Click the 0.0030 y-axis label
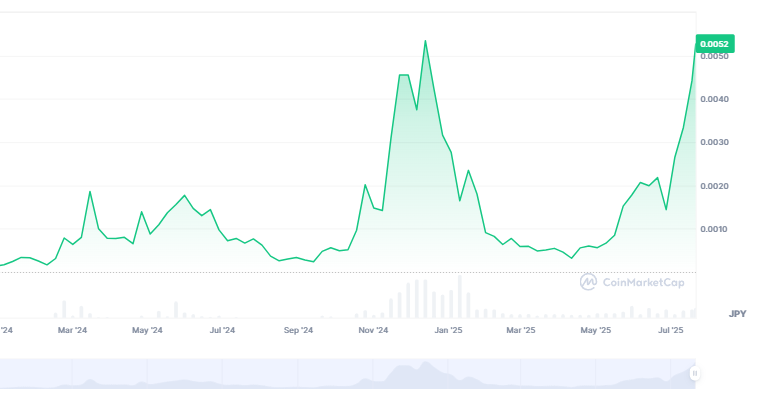 click(x=714, y=142)
